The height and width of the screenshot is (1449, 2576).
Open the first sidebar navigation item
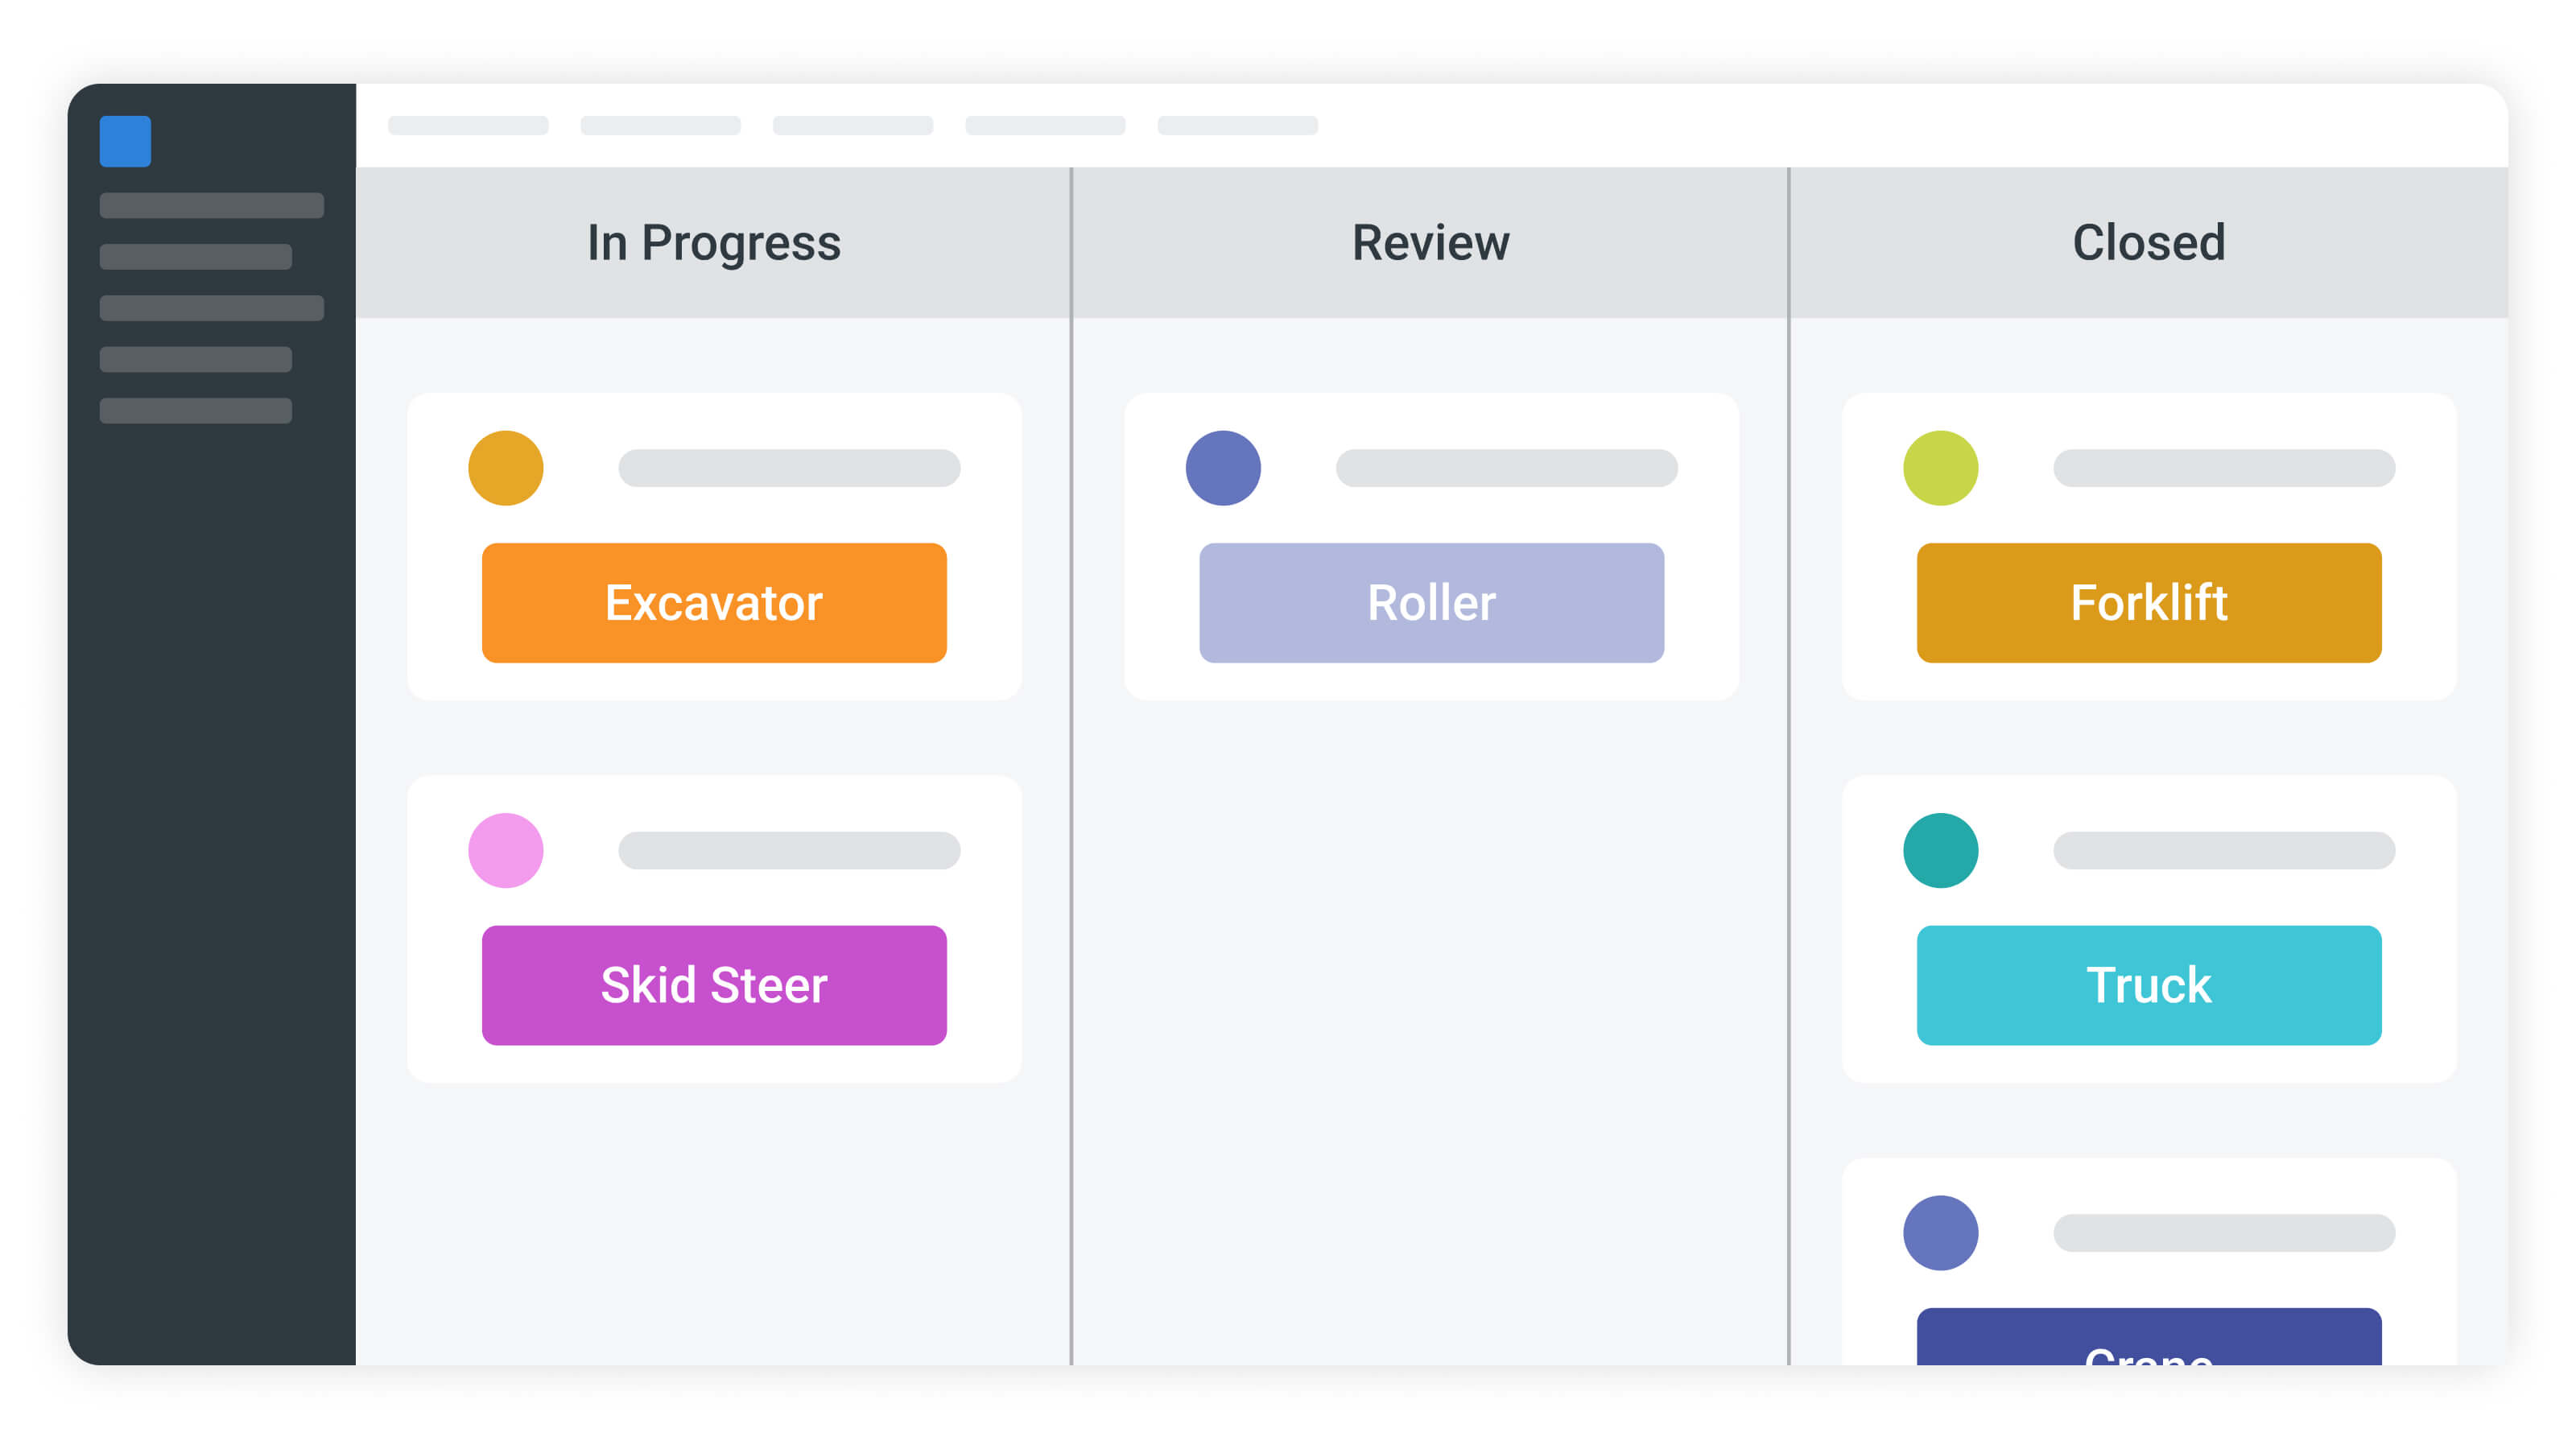(x=211, y=206)
